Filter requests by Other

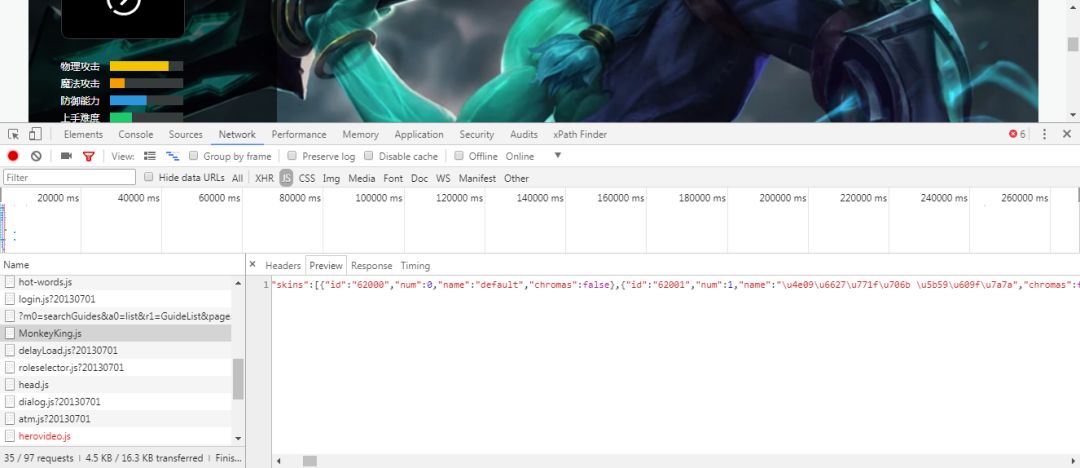(517, 178)
